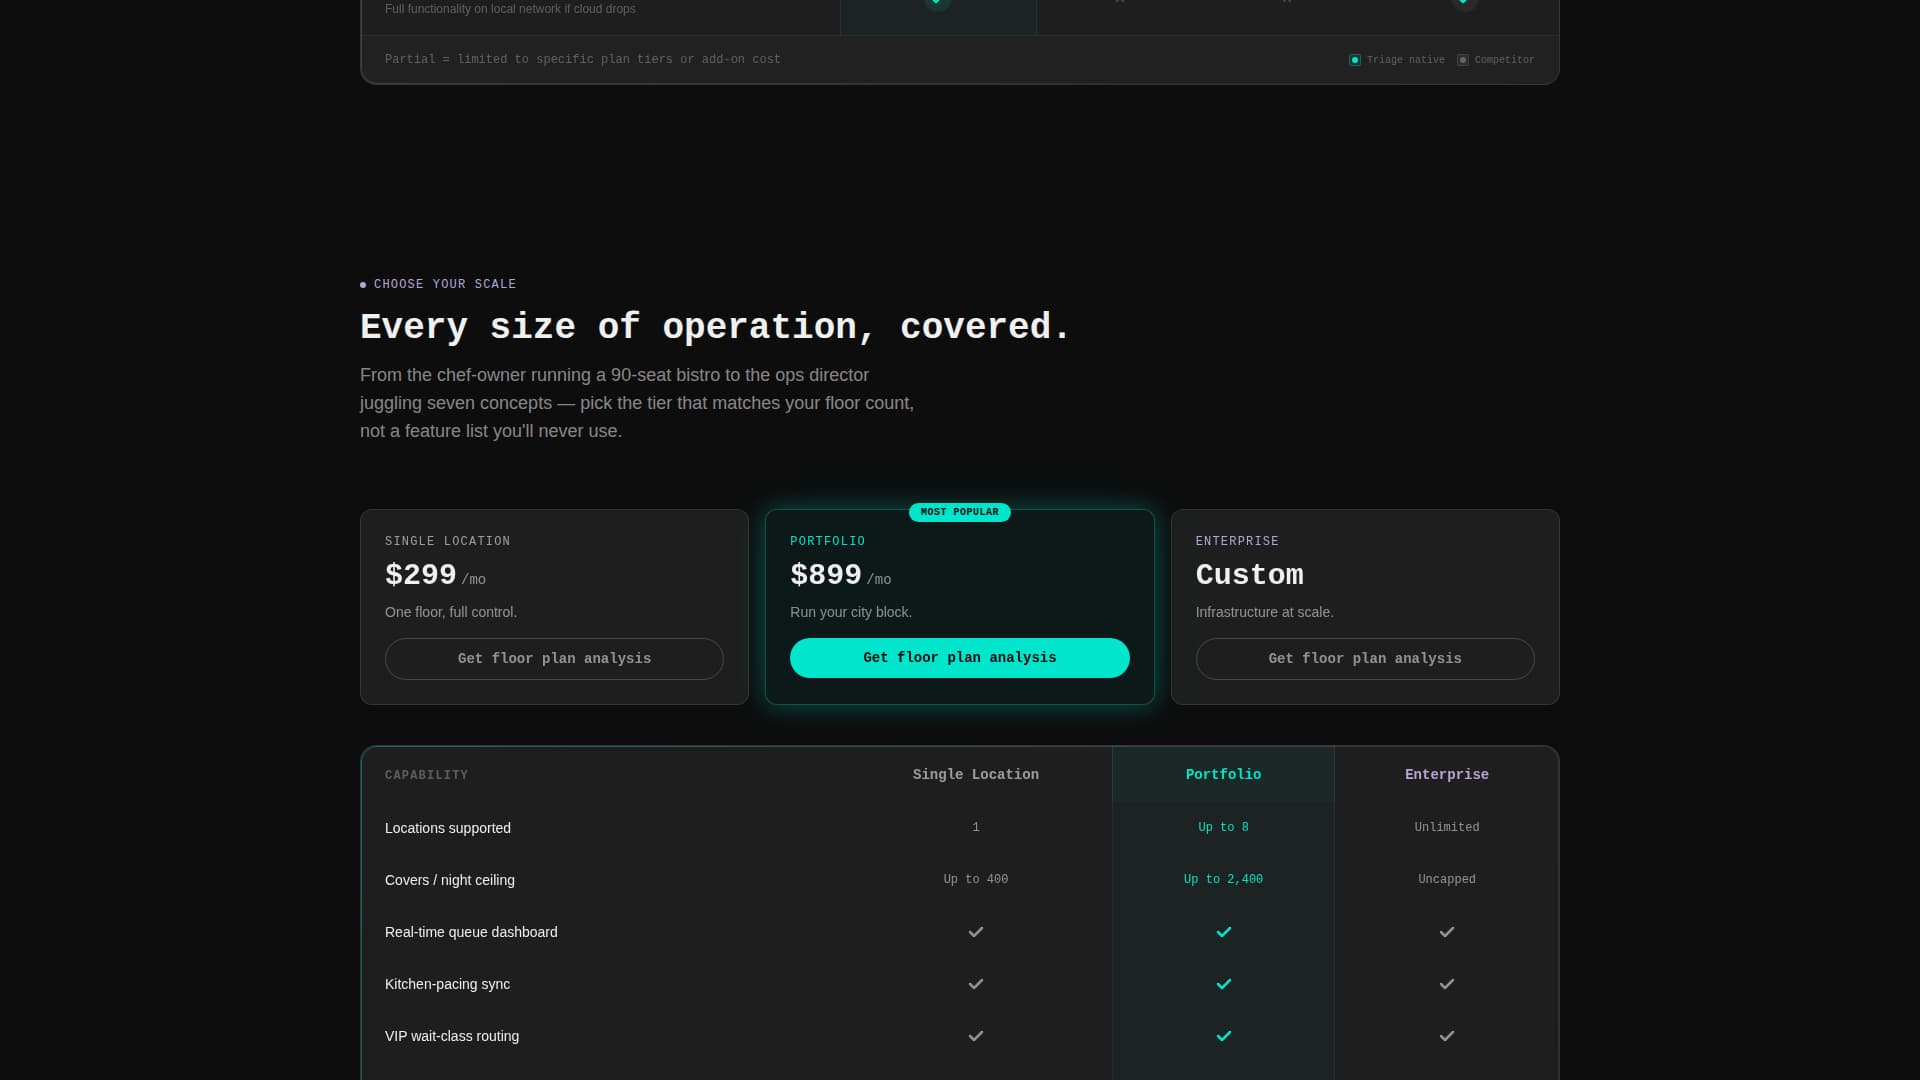Click the 'Up to 8' cell
Viewport: 1920px width, 1080px height.
(1223, 827)
